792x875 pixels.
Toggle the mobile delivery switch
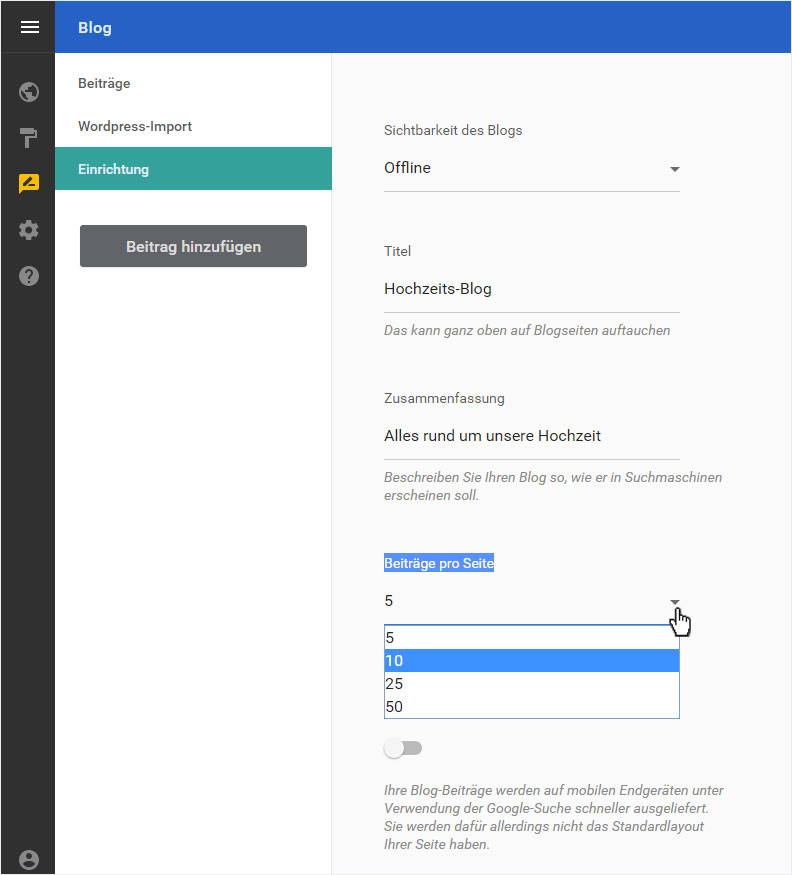click(403, 748)
